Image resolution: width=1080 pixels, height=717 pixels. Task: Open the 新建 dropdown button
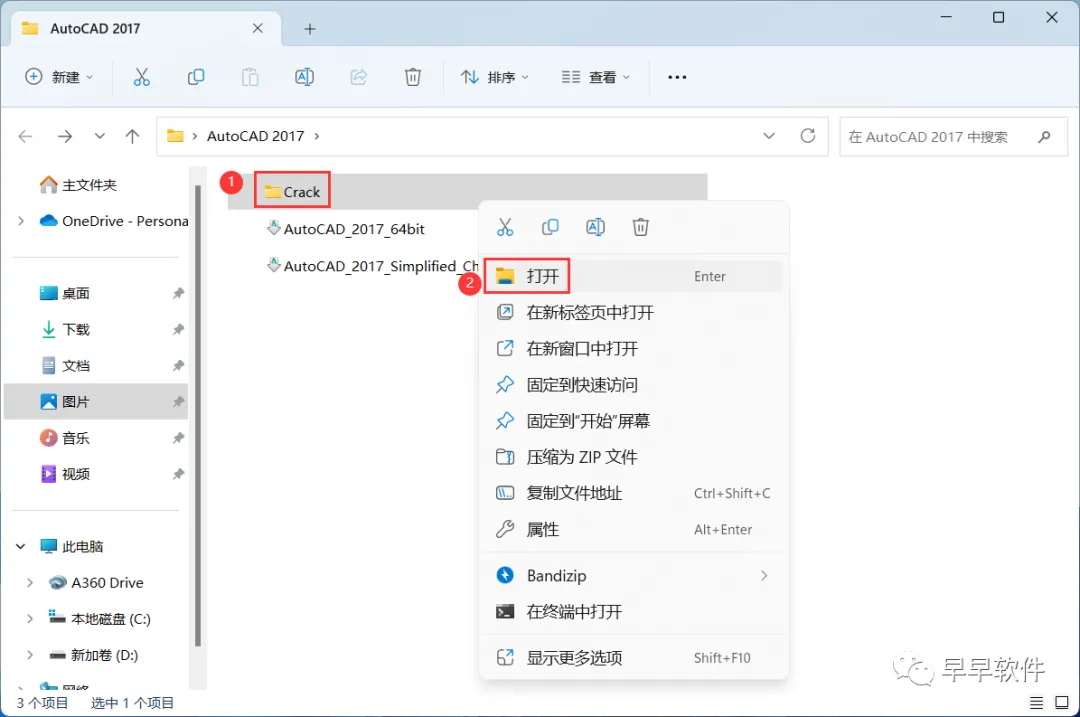click(x=59, y=77)
